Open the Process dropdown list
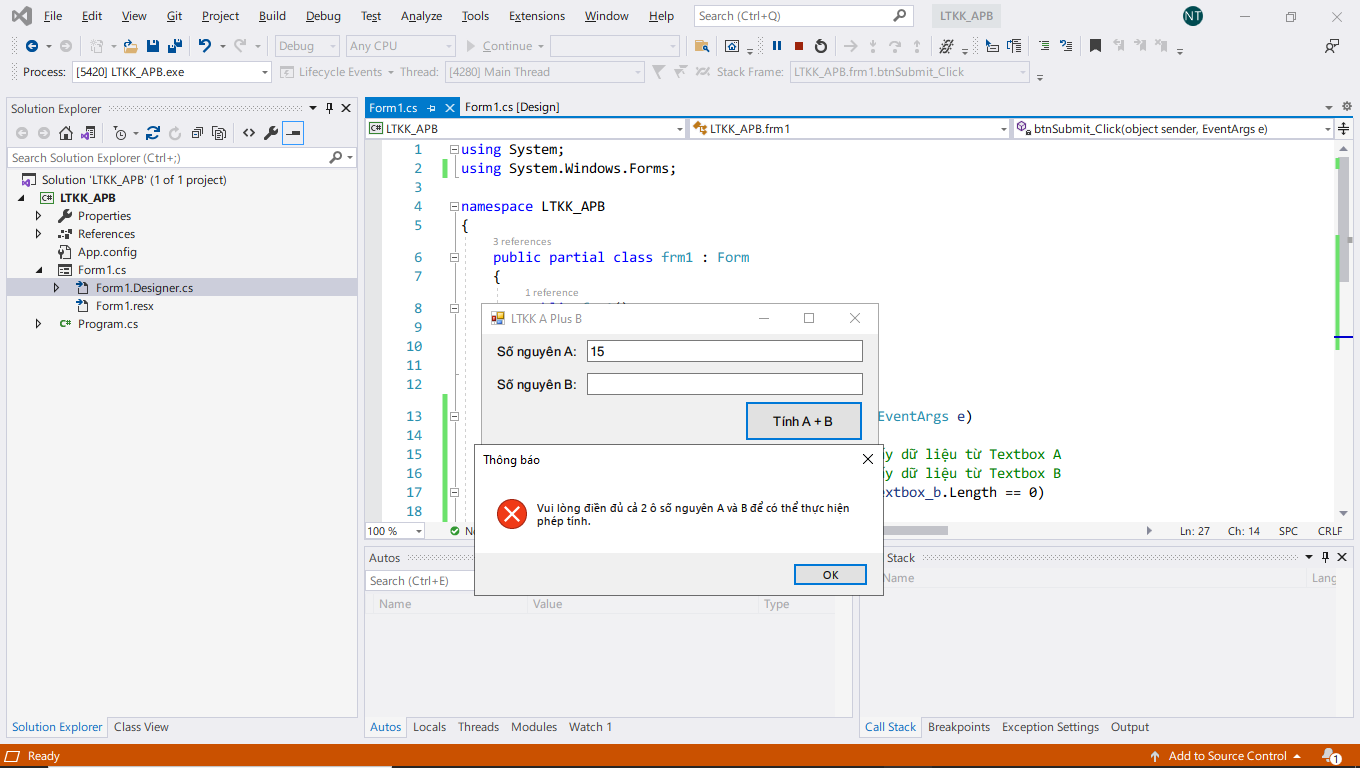Image resolution: width=1360 pixels, height=768 pixels. point(265,72)
